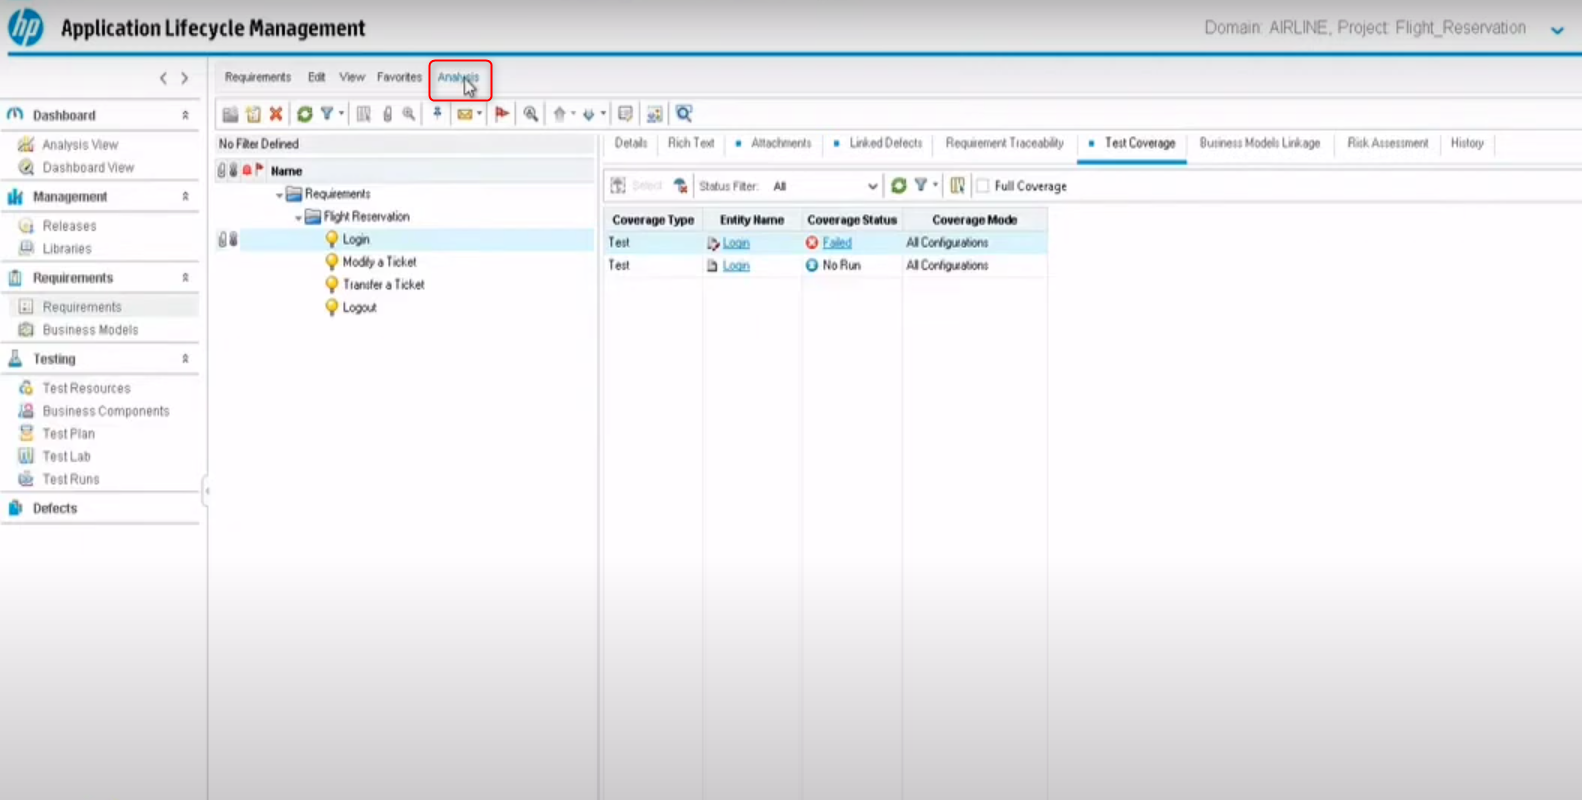Open the Analysis menu
The height and width of the screenshot is (800, 1582).
tap(458, 78)
